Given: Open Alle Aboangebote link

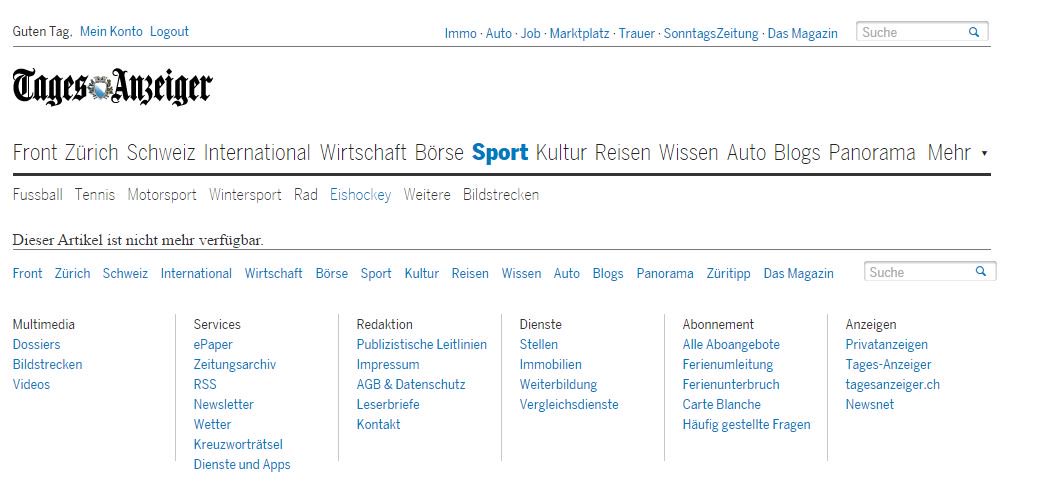Looking at the screenshot, I should click(x=731, y=344).
